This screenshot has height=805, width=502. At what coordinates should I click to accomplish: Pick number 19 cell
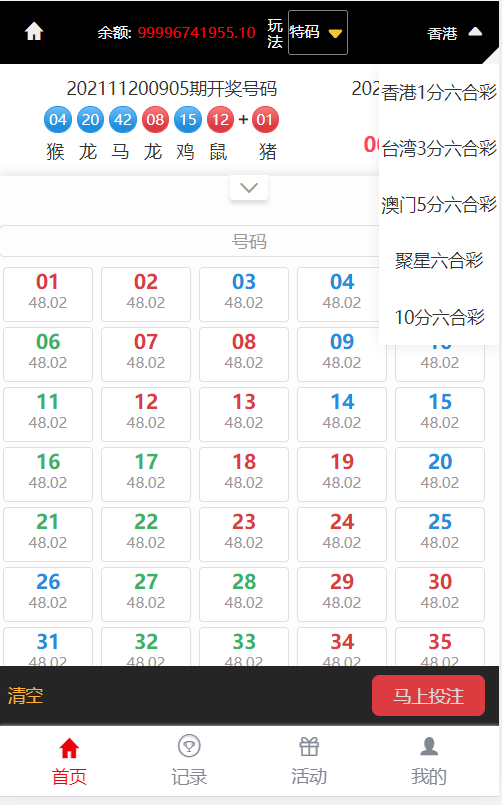[x=342, y=474]
